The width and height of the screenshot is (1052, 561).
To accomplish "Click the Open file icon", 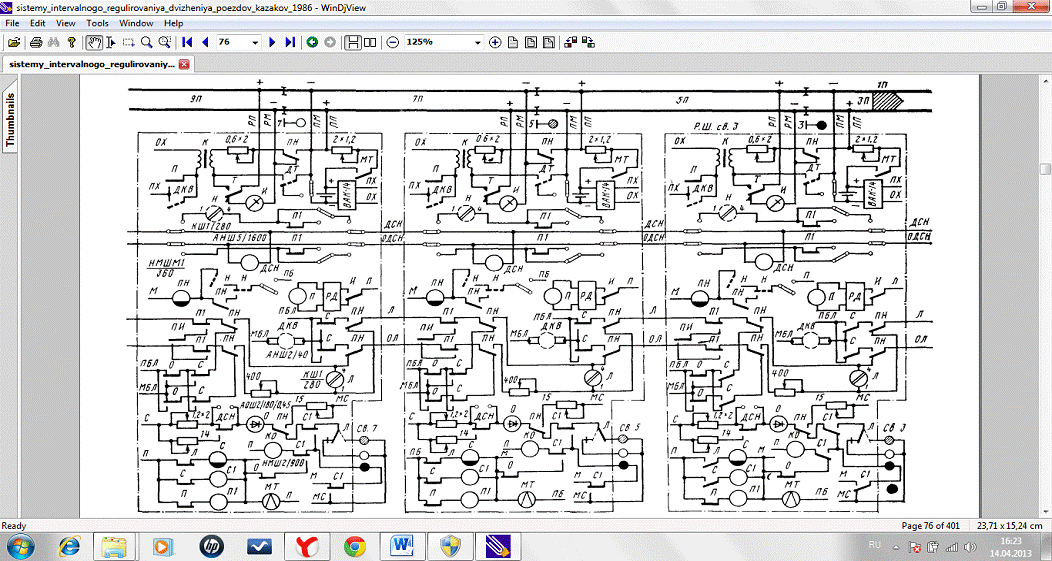I will (13, 43).
